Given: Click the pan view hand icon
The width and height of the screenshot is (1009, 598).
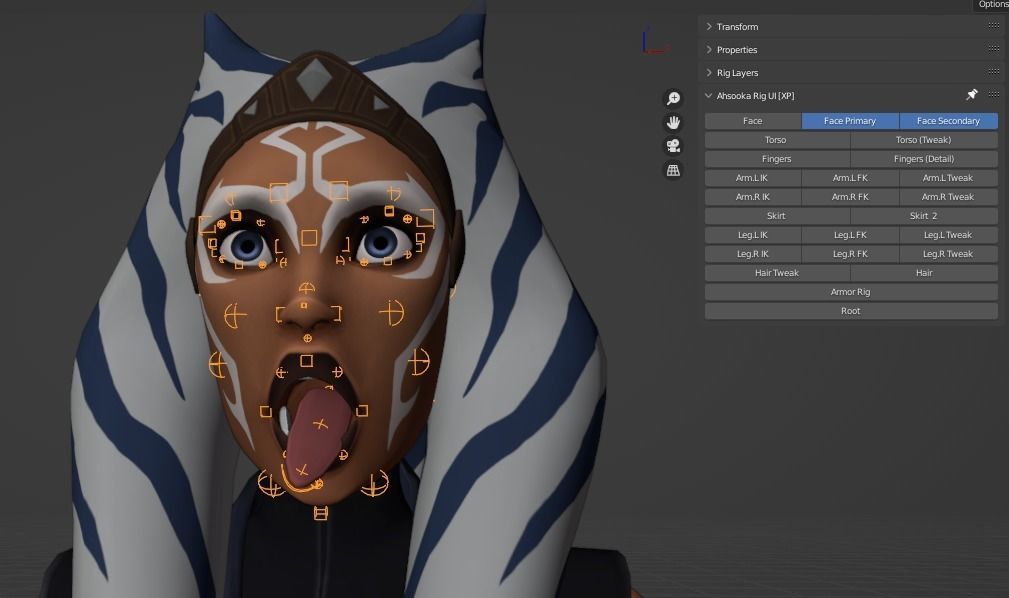Looking at the screenshot, I should click(673, 122).
